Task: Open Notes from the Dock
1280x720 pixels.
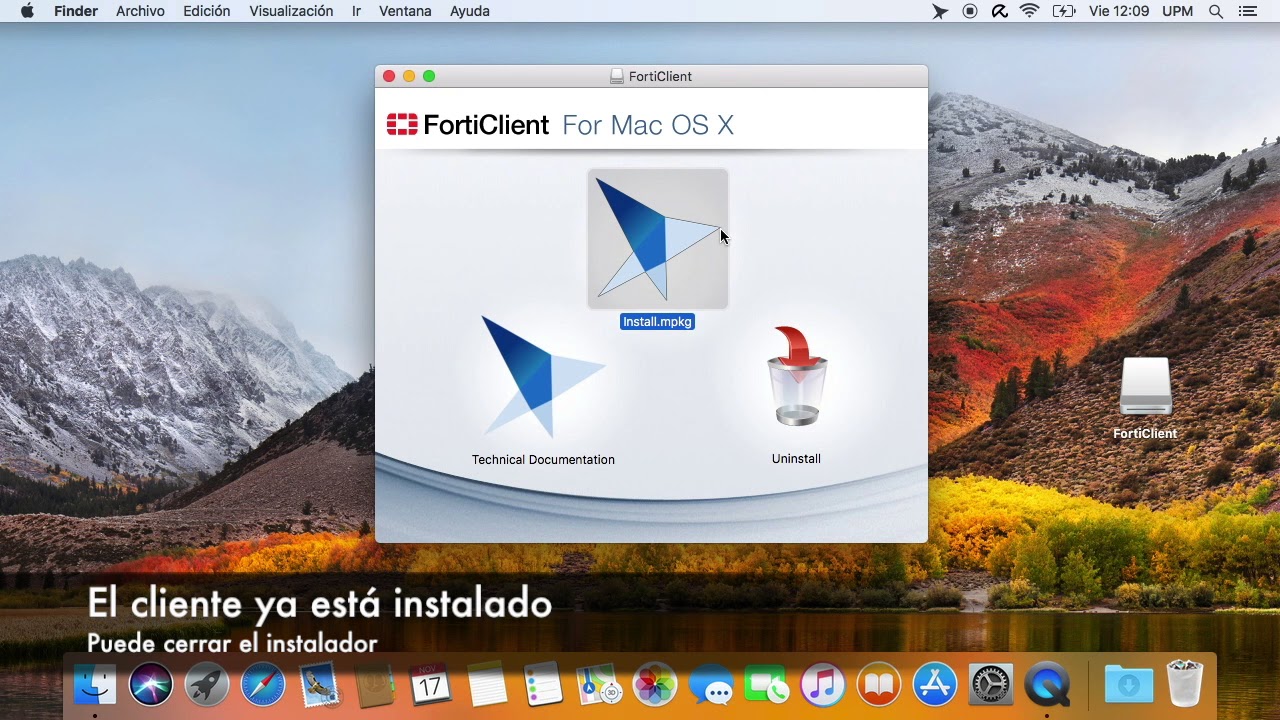Action: [x=487, y=685]
